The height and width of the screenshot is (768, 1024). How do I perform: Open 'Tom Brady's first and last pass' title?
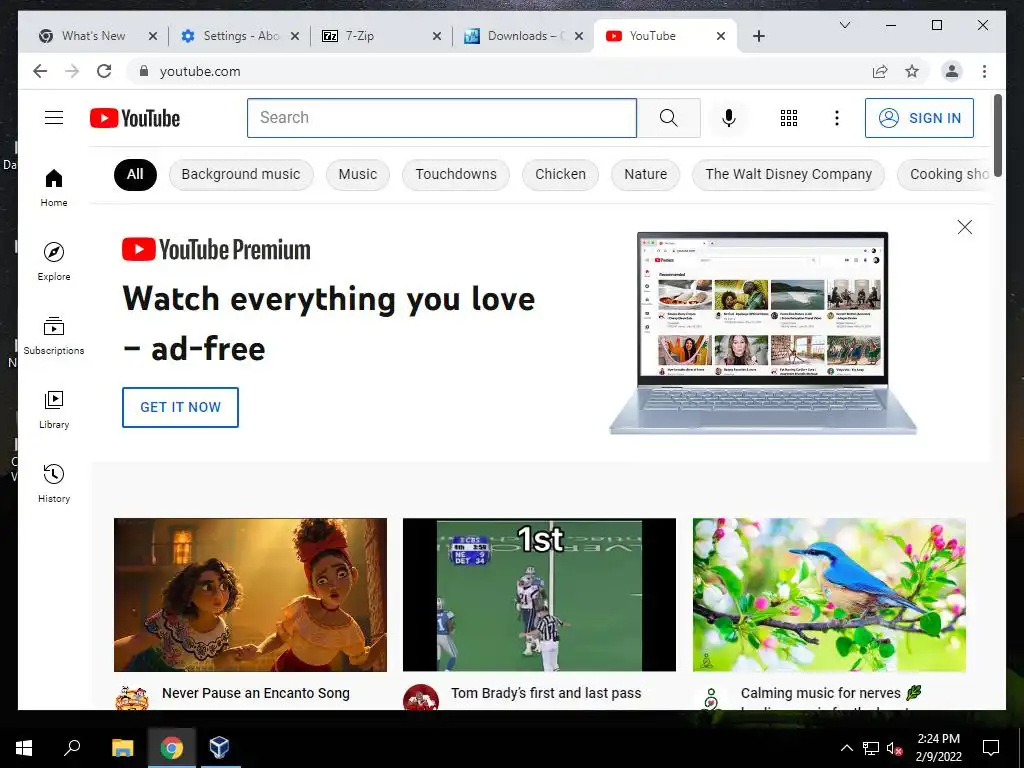click(x=546, y=693)
